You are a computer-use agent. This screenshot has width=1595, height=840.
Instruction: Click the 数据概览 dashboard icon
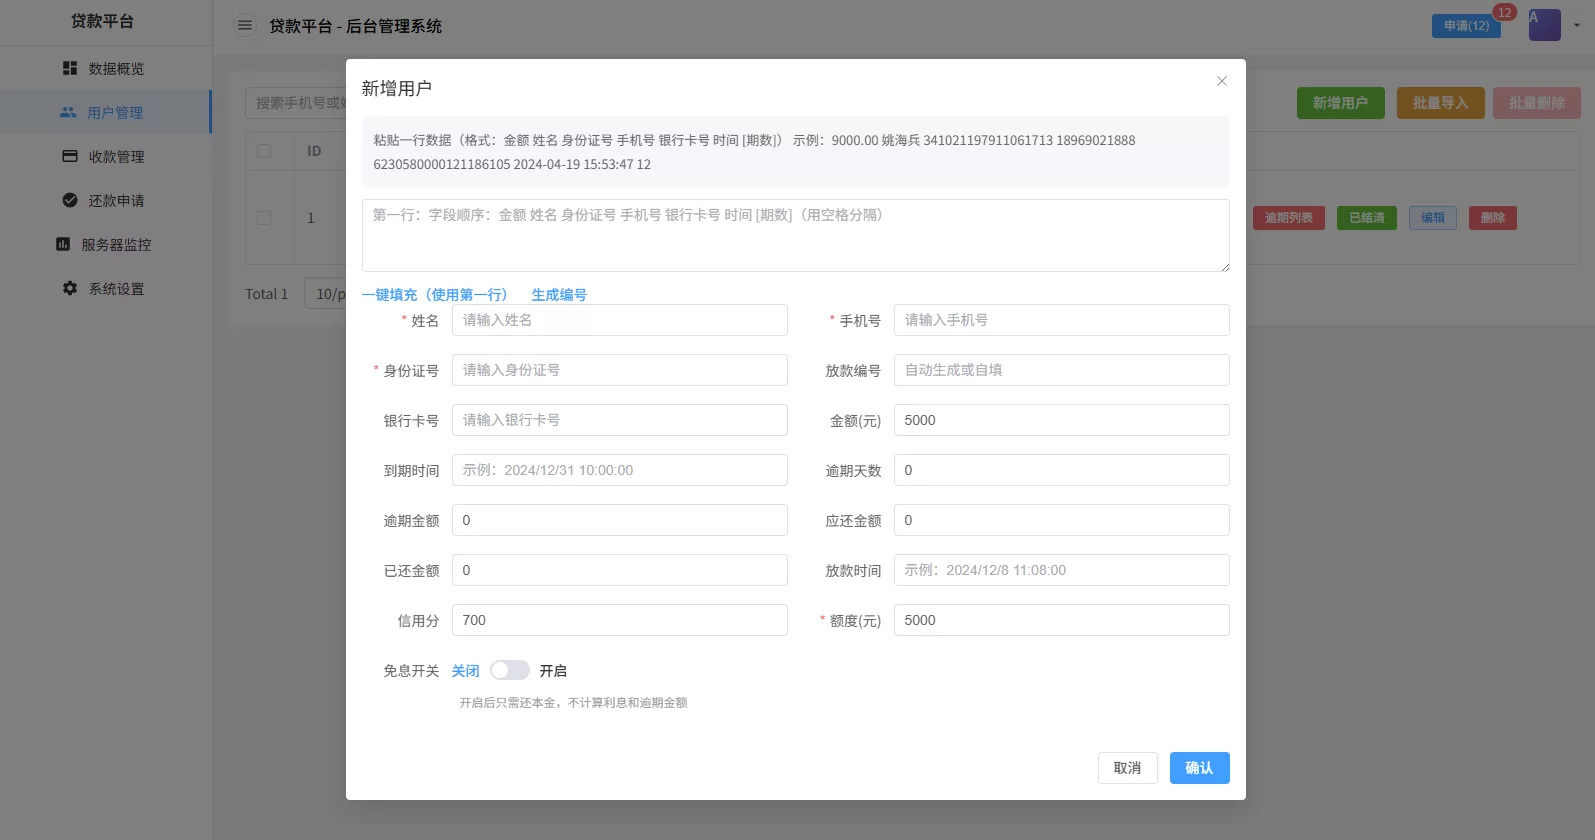pyautogui.click(x=70, y=68)
